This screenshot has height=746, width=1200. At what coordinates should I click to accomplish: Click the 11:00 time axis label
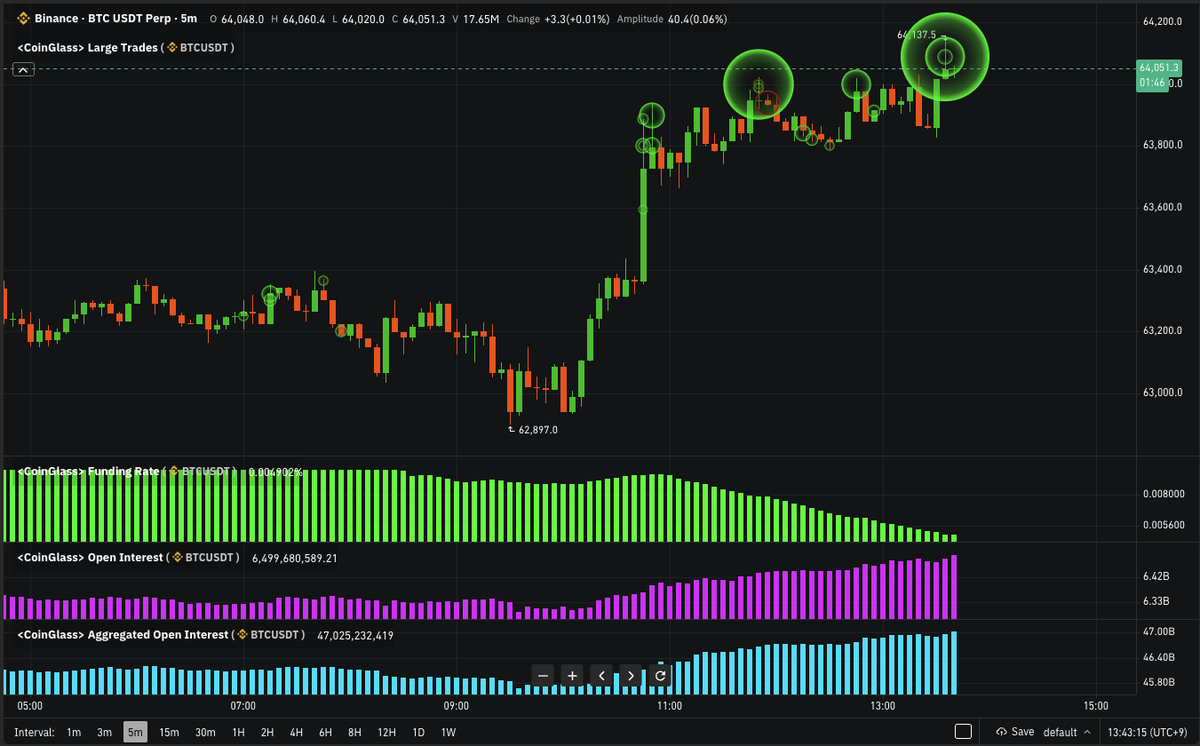point(669,706)
